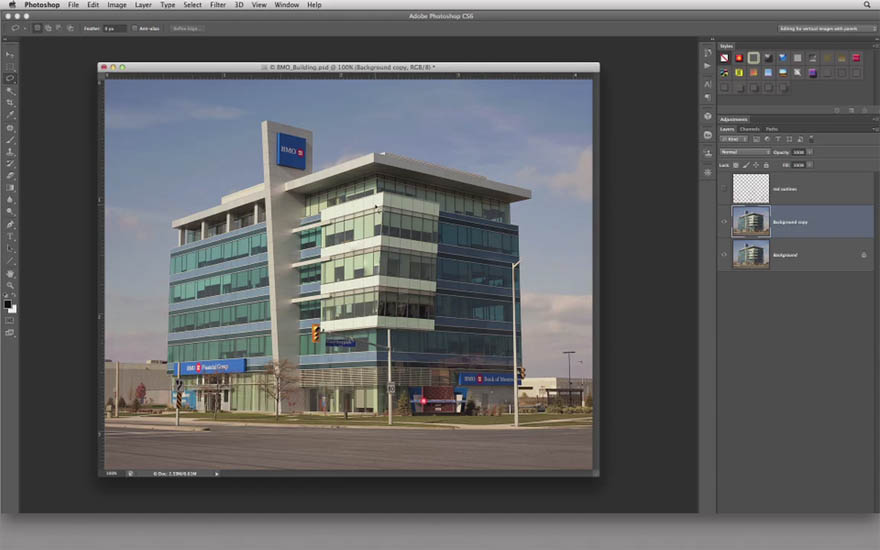The width and height of the screenshot is (880, 550).
Task: Apply the red glow style swatch
Action: click(739, 58)
